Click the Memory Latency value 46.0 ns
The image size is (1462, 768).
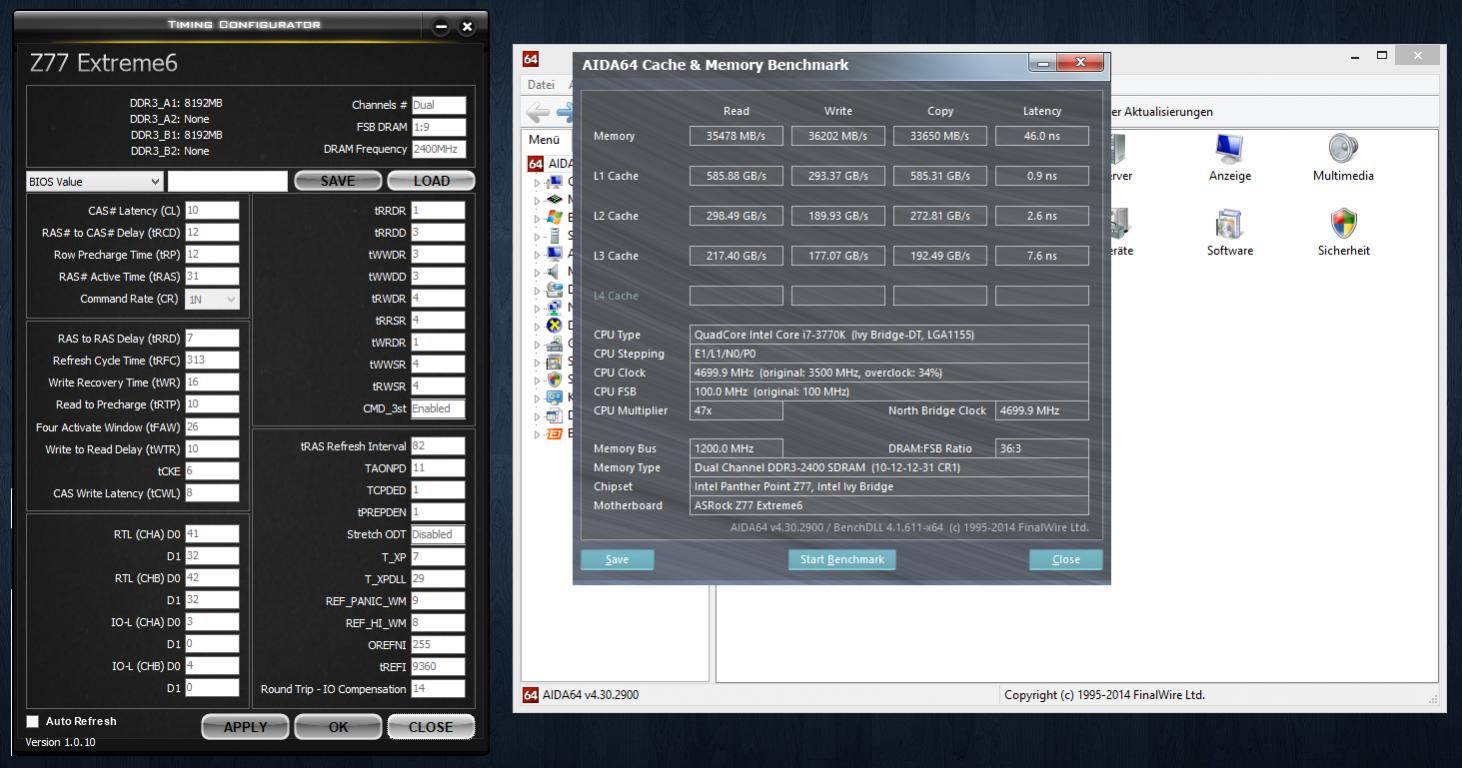coord(1042,136)
